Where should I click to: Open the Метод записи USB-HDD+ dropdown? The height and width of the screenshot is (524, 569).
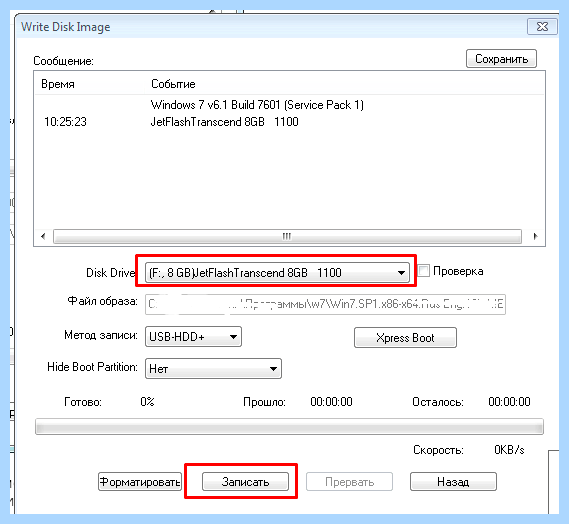tap(193, 337)
